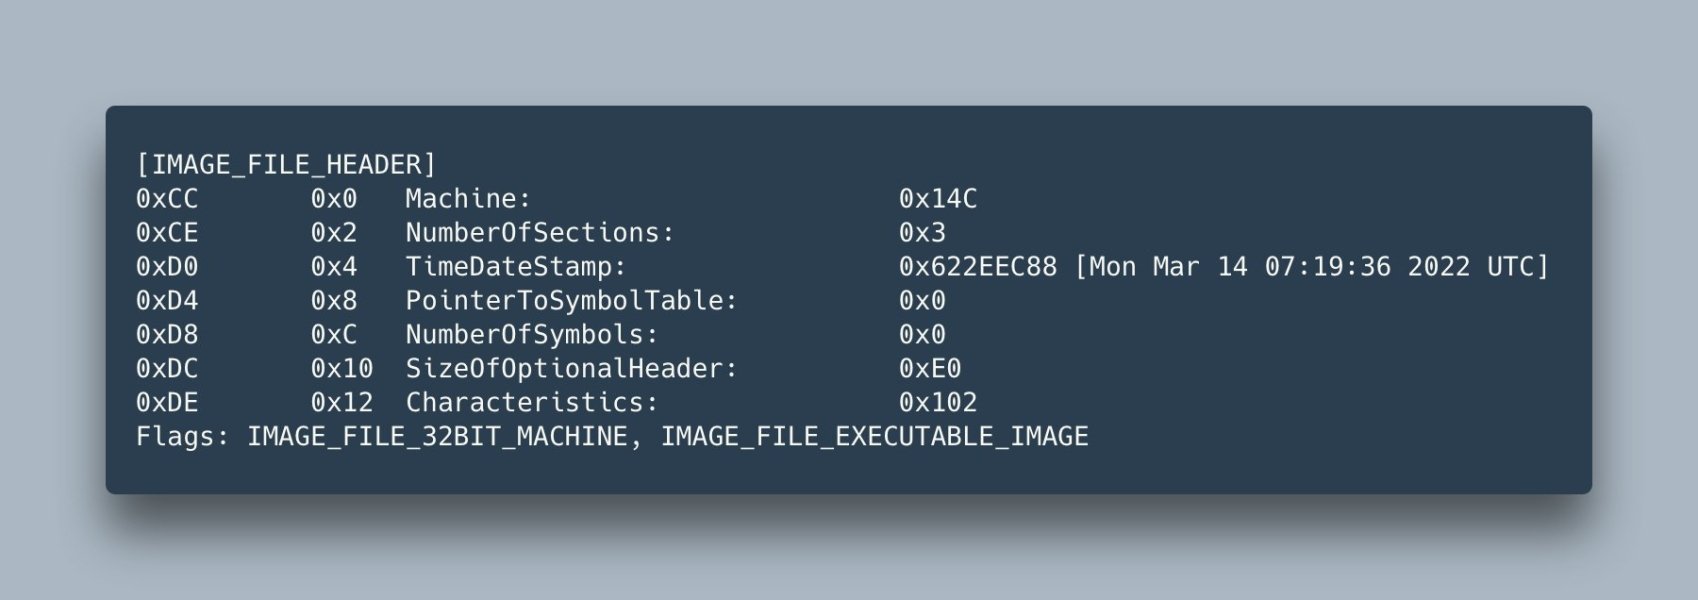
Task: Click the TimeDateStamp field label
Action: (x=515, y=267)
